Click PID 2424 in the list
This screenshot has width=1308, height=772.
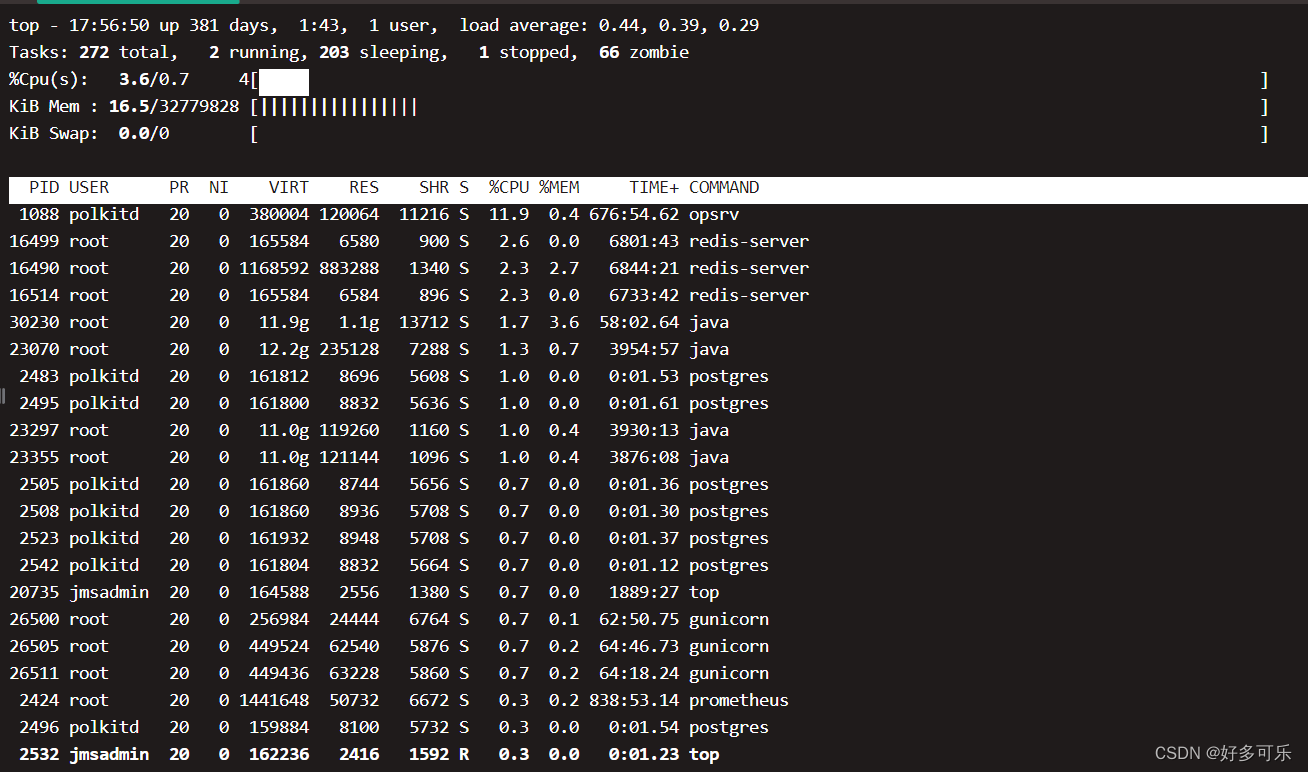39,700
